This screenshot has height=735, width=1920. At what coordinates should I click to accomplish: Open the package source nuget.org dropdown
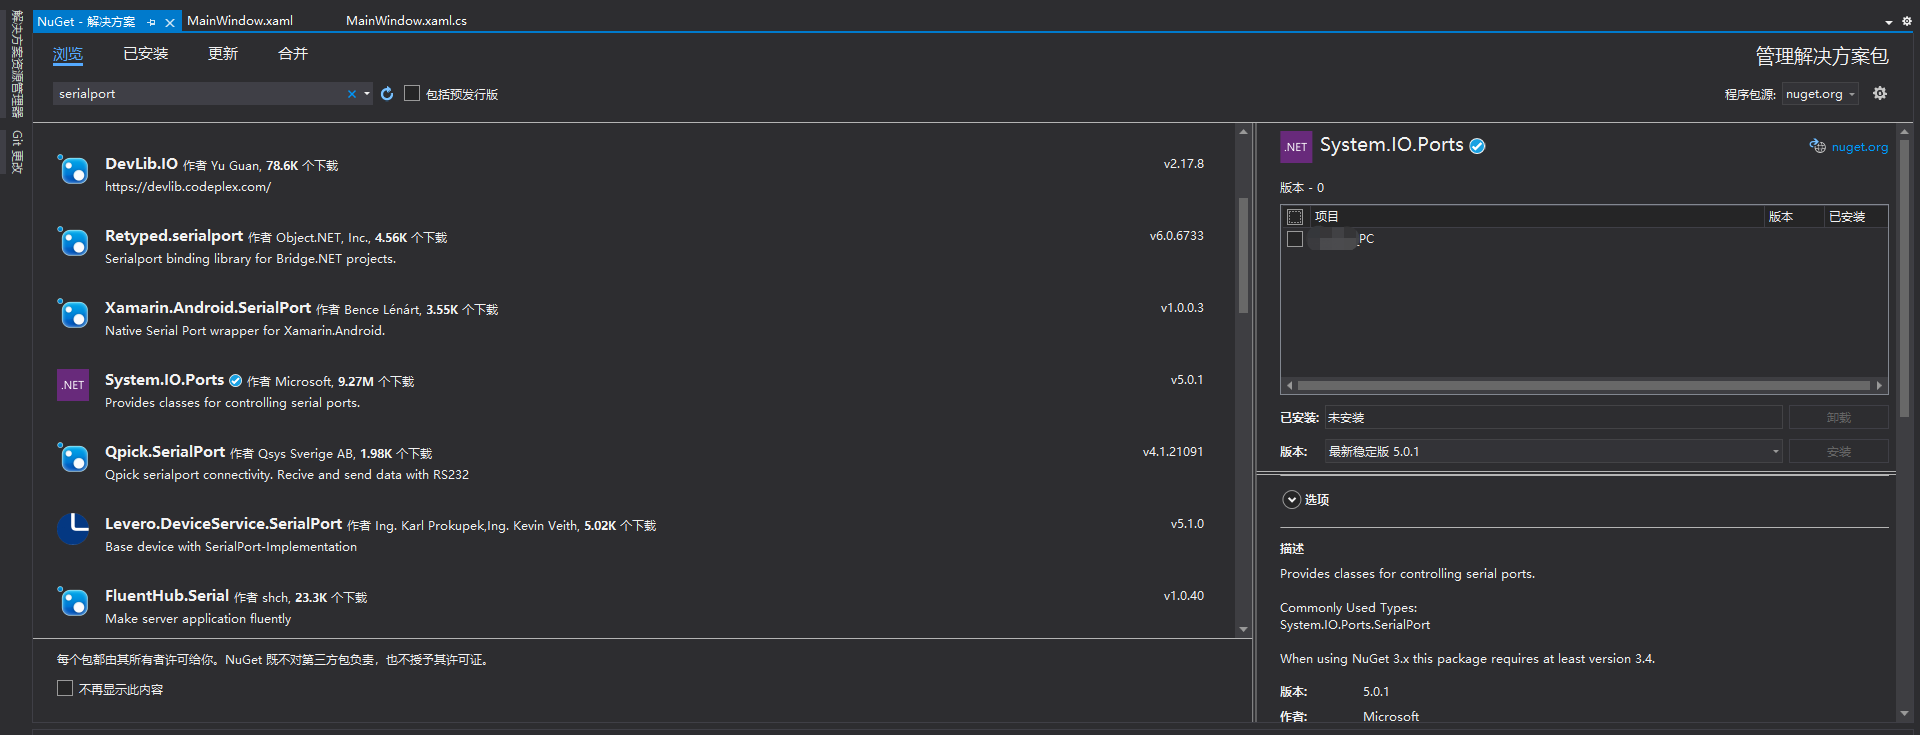[x=1820, y=94]
